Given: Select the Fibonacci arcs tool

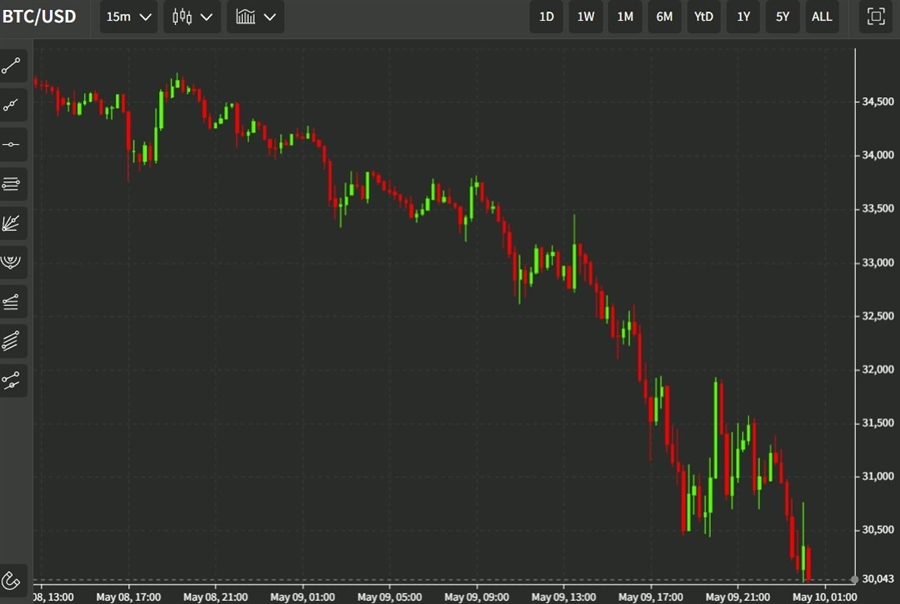Looking at the screenshot, I should (12, 262).
